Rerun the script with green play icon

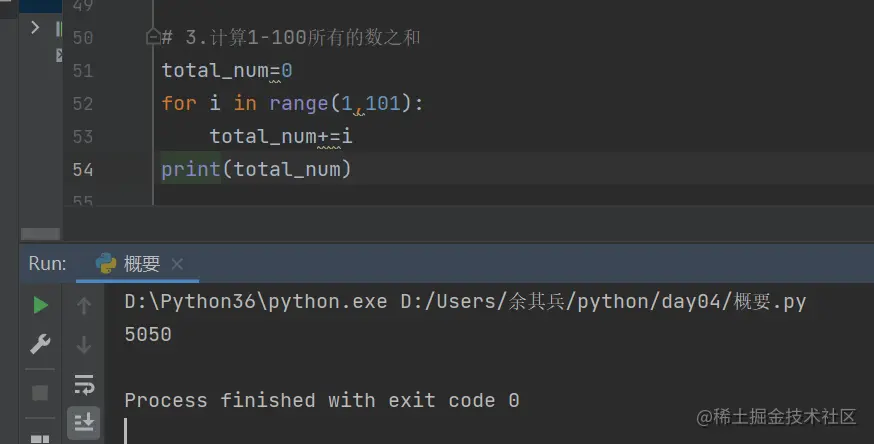coord(40,305)
